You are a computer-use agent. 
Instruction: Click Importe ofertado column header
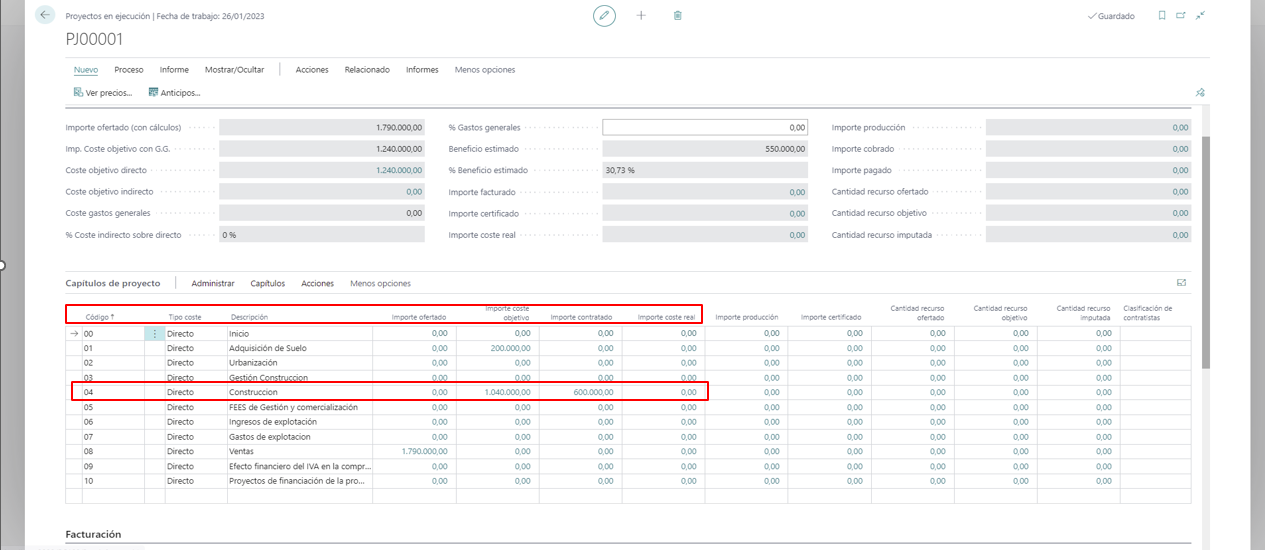[419, 317]
